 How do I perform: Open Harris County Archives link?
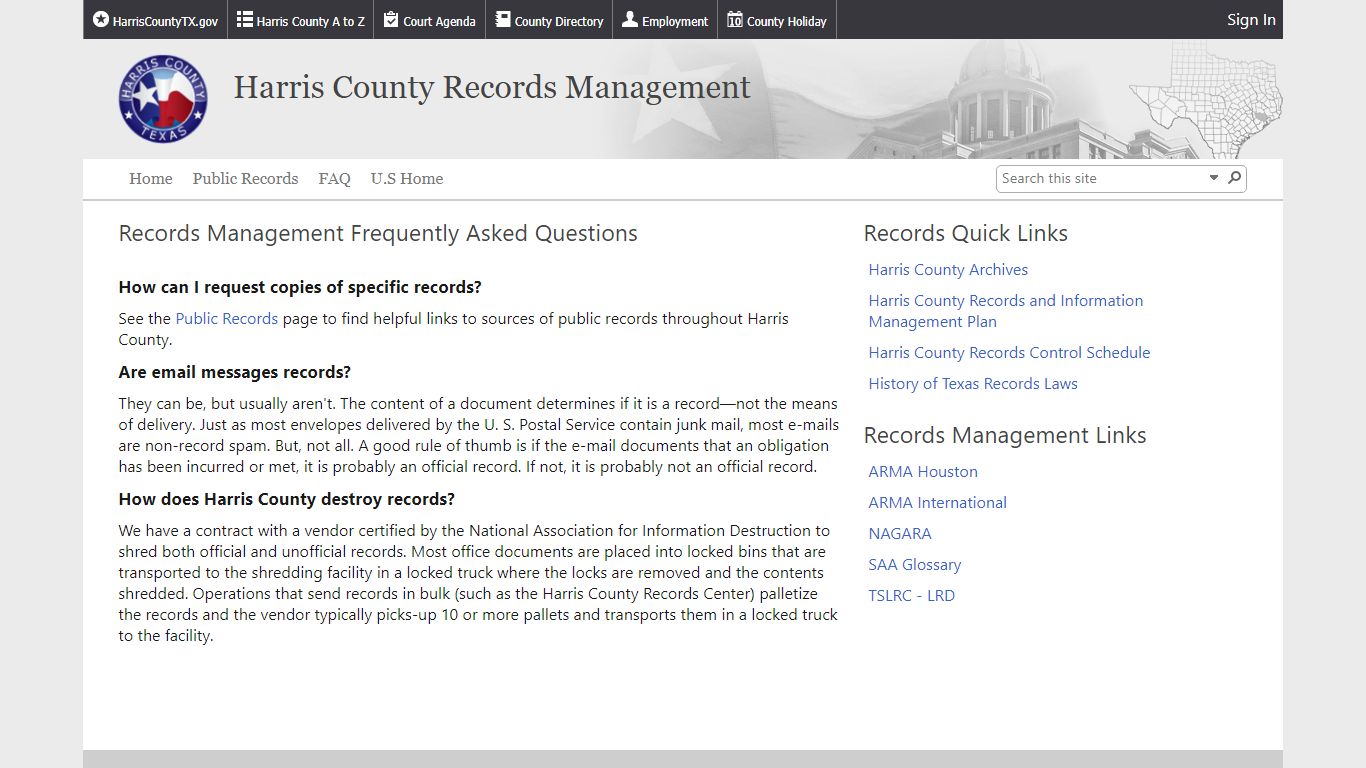click(948, 270)
